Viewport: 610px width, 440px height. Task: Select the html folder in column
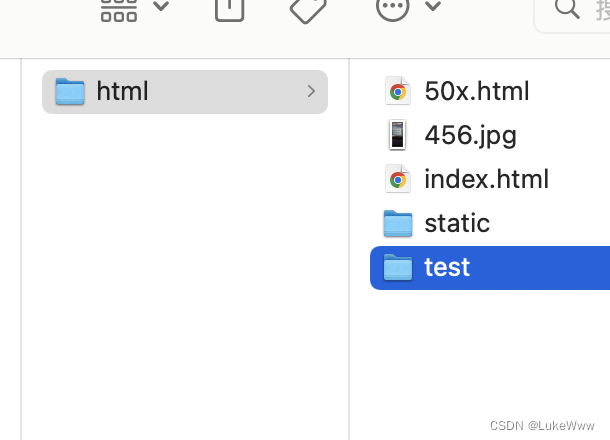(x=185, y=92)
